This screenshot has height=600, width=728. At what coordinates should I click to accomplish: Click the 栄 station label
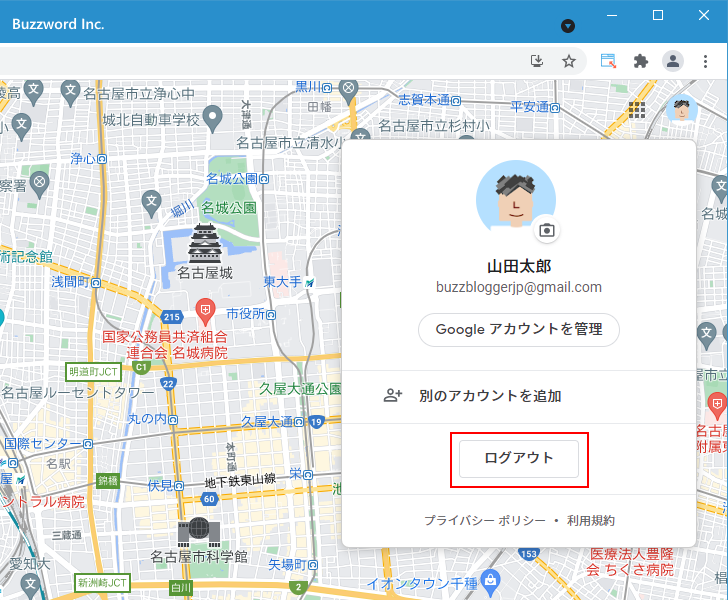301,474
